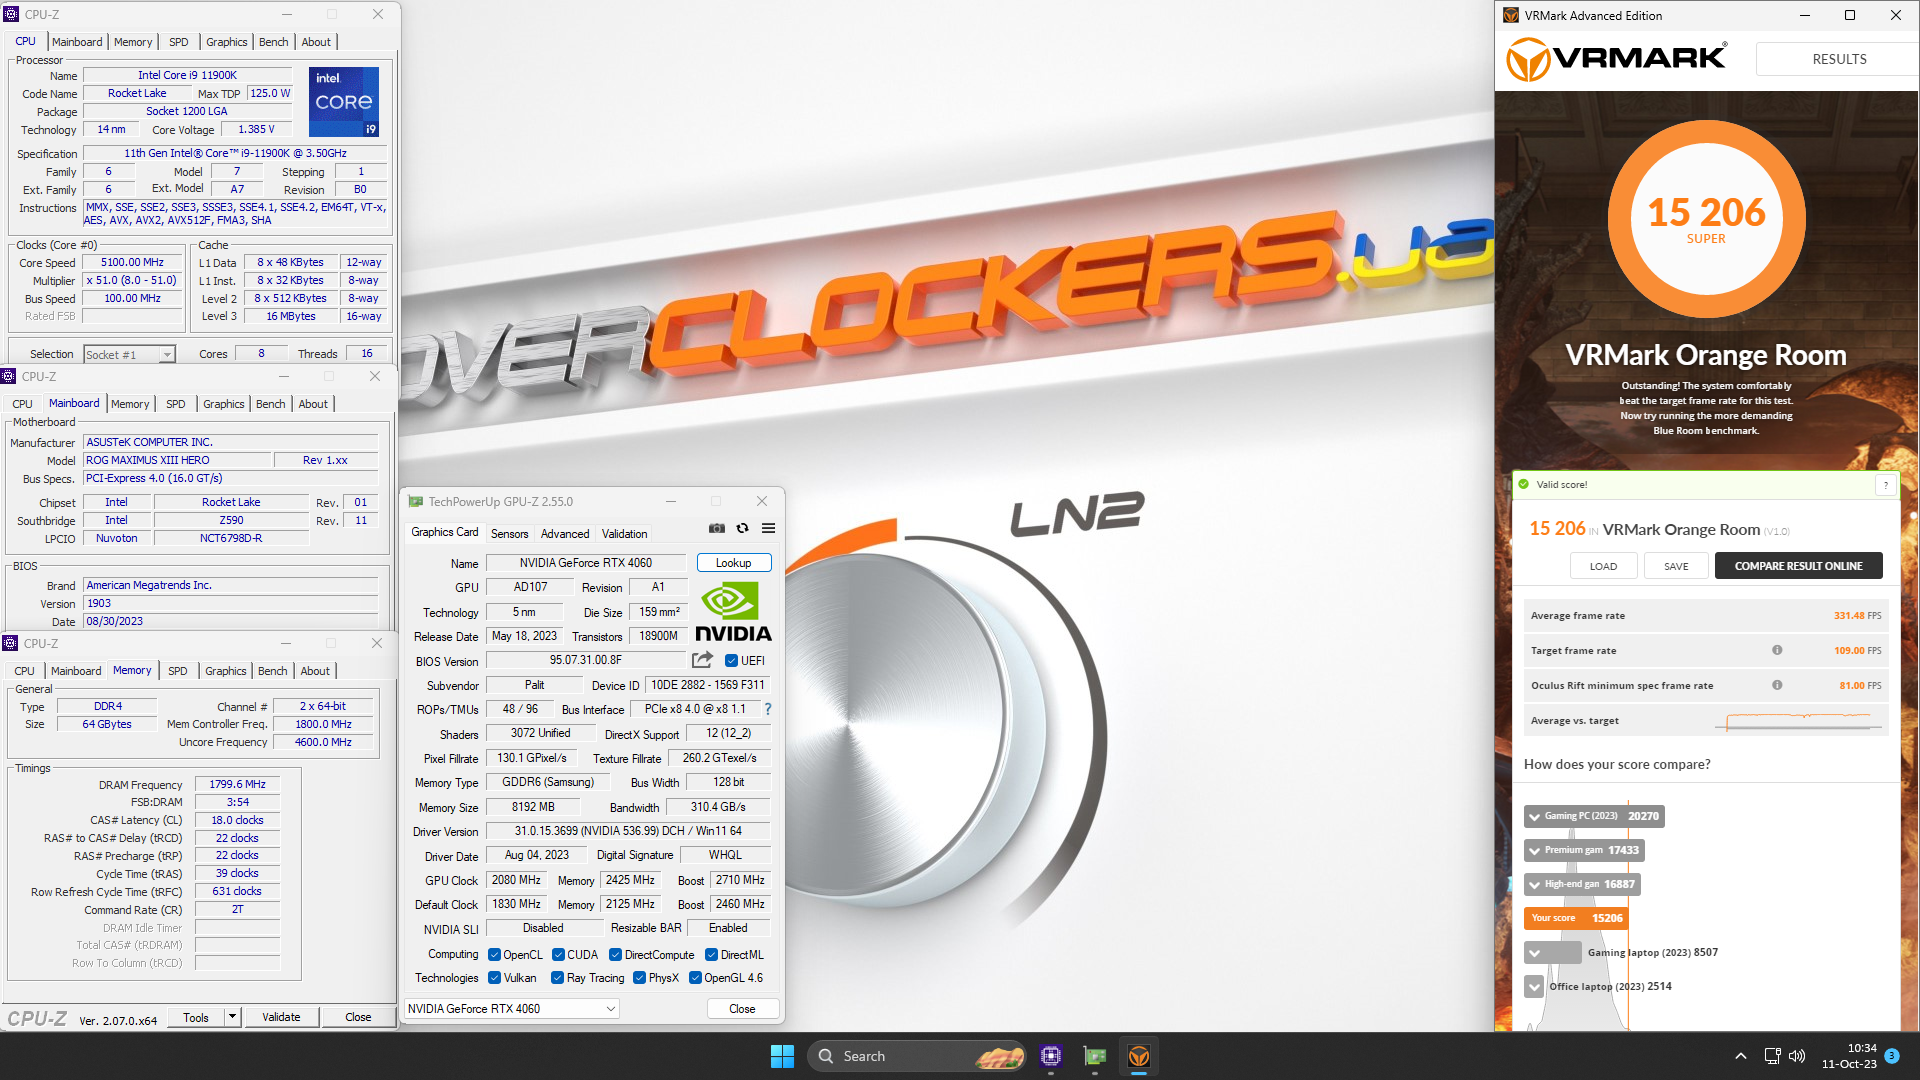Click Target frame rate info icon

pyautogui.click(x=1777, y=650)
